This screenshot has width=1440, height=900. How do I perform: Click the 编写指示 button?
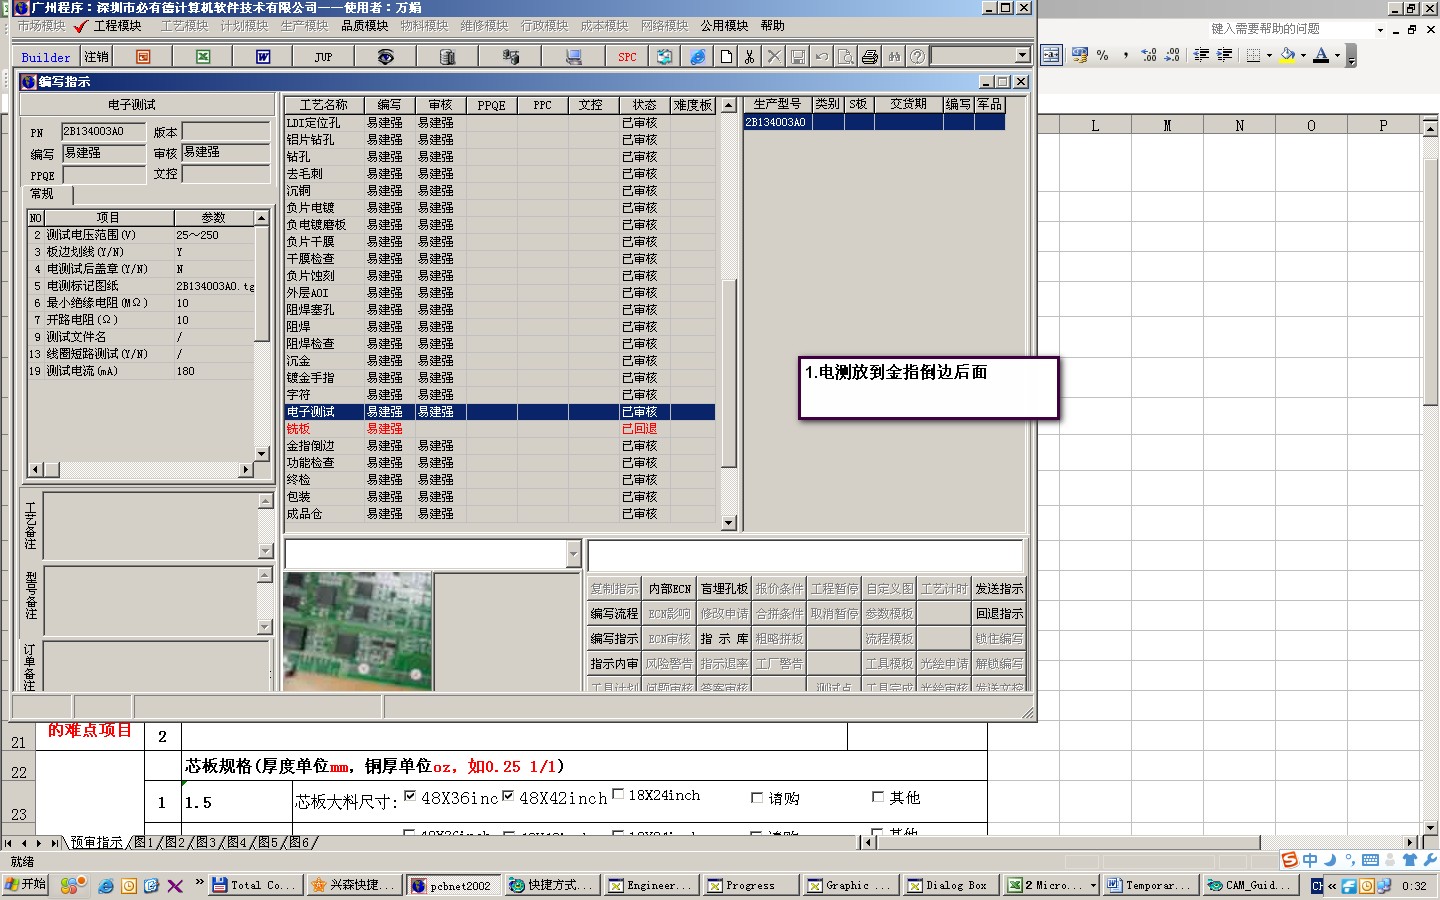coord(614,639)
